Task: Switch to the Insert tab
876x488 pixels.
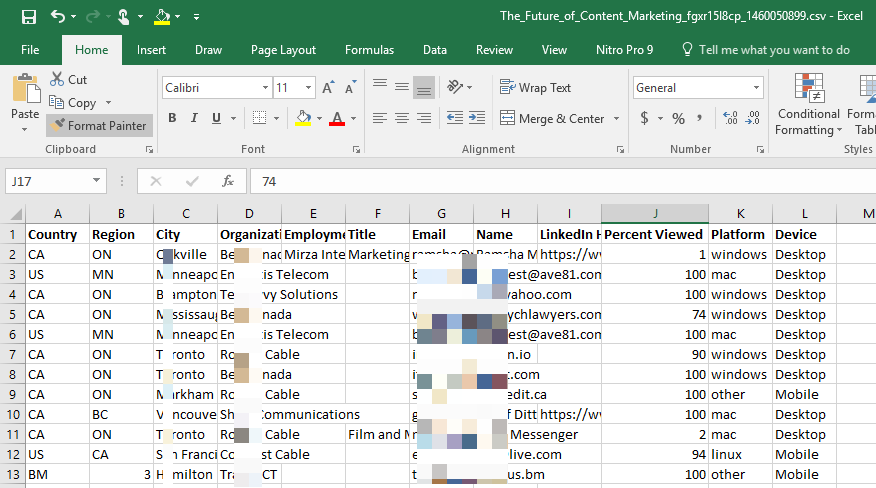Action: 151,50
